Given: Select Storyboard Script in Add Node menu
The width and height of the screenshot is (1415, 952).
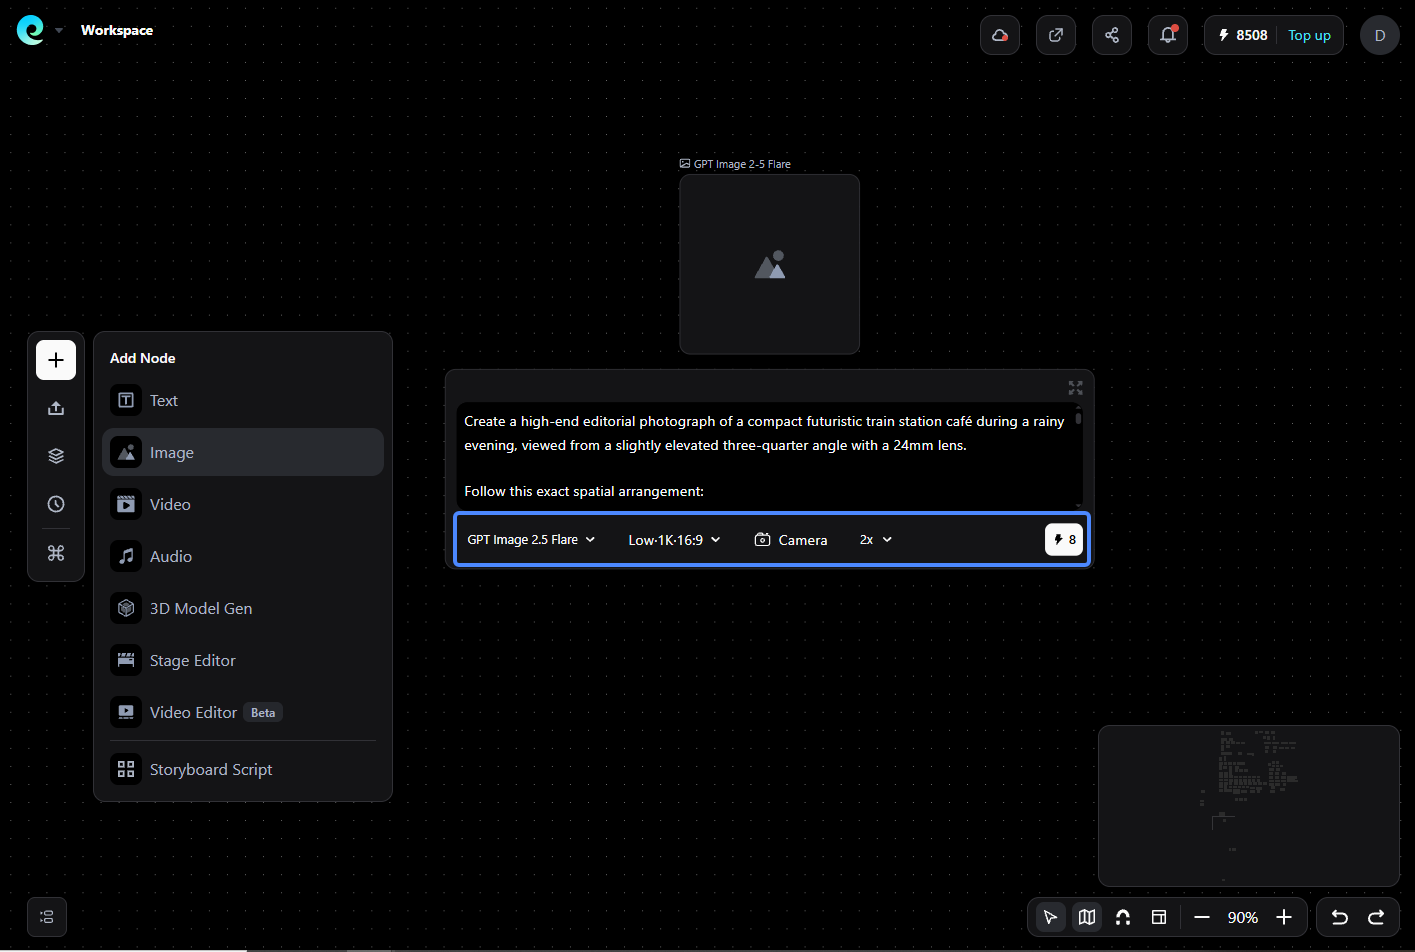Looking at the screenshot, I should coord(243,769).
